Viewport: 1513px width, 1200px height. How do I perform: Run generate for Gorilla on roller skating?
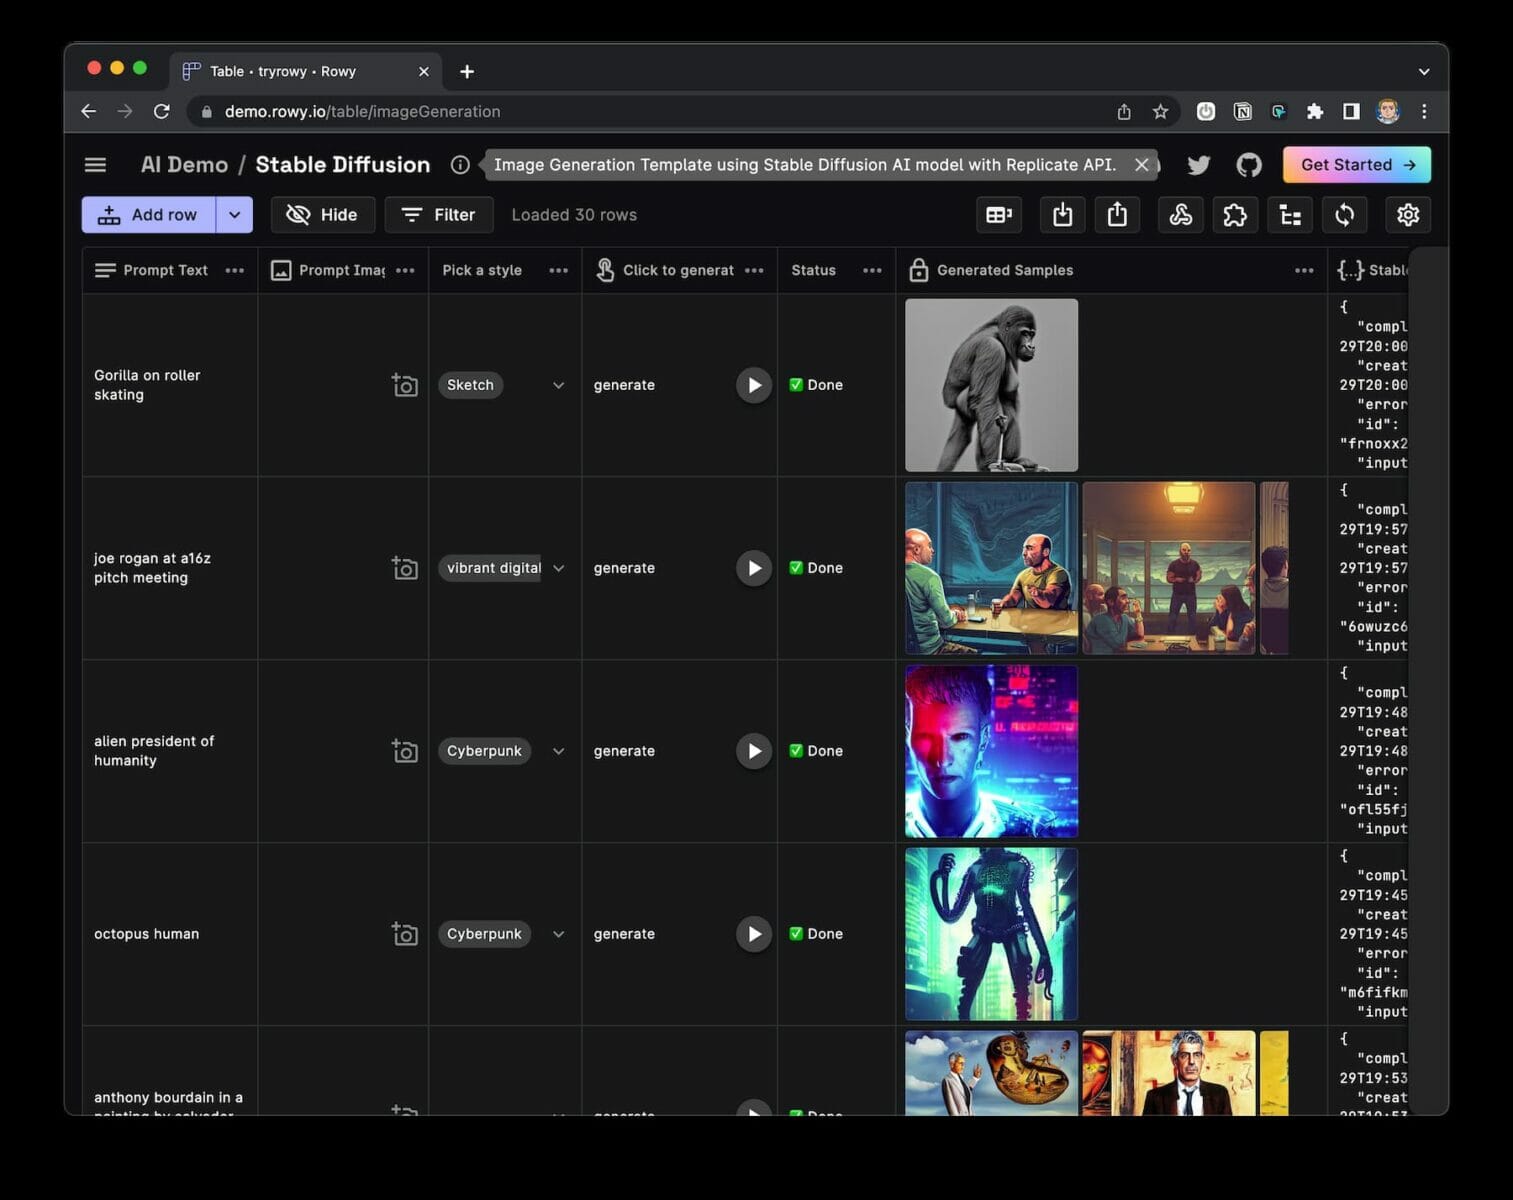[x=754, y=385]
